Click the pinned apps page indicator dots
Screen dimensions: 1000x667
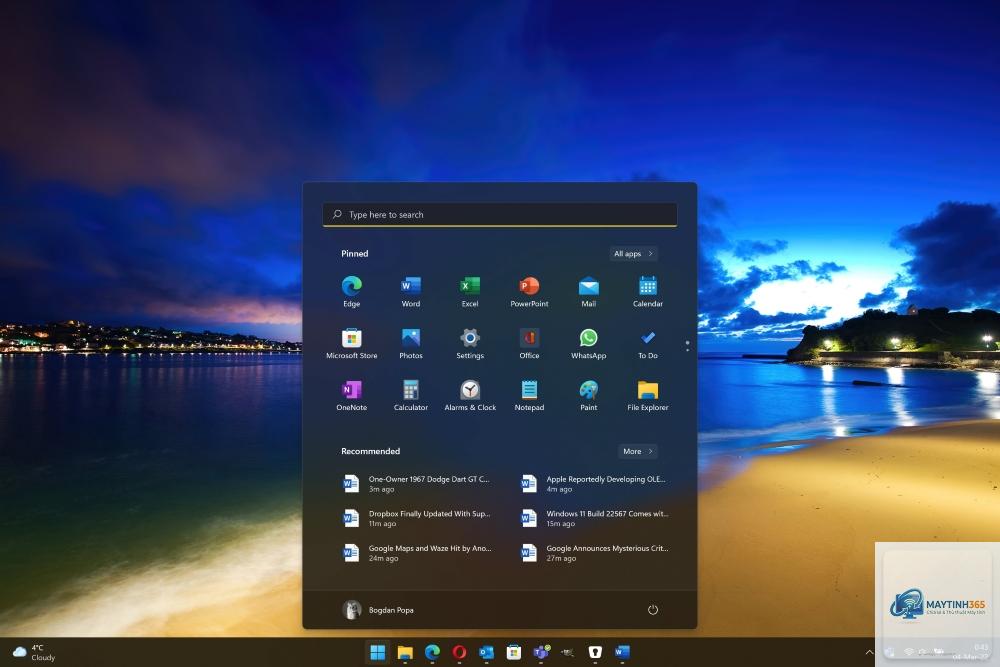pos(687,346)
